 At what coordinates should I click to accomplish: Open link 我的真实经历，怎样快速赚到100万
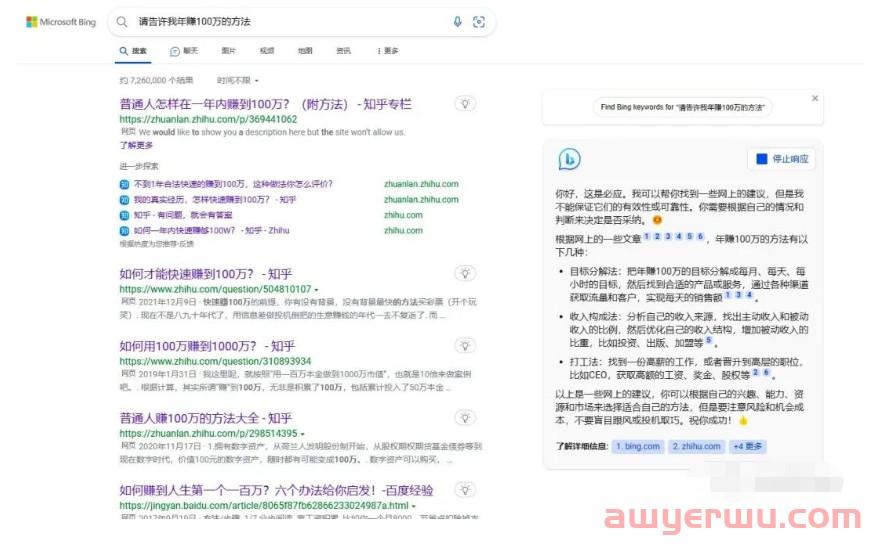coord(215,200)
